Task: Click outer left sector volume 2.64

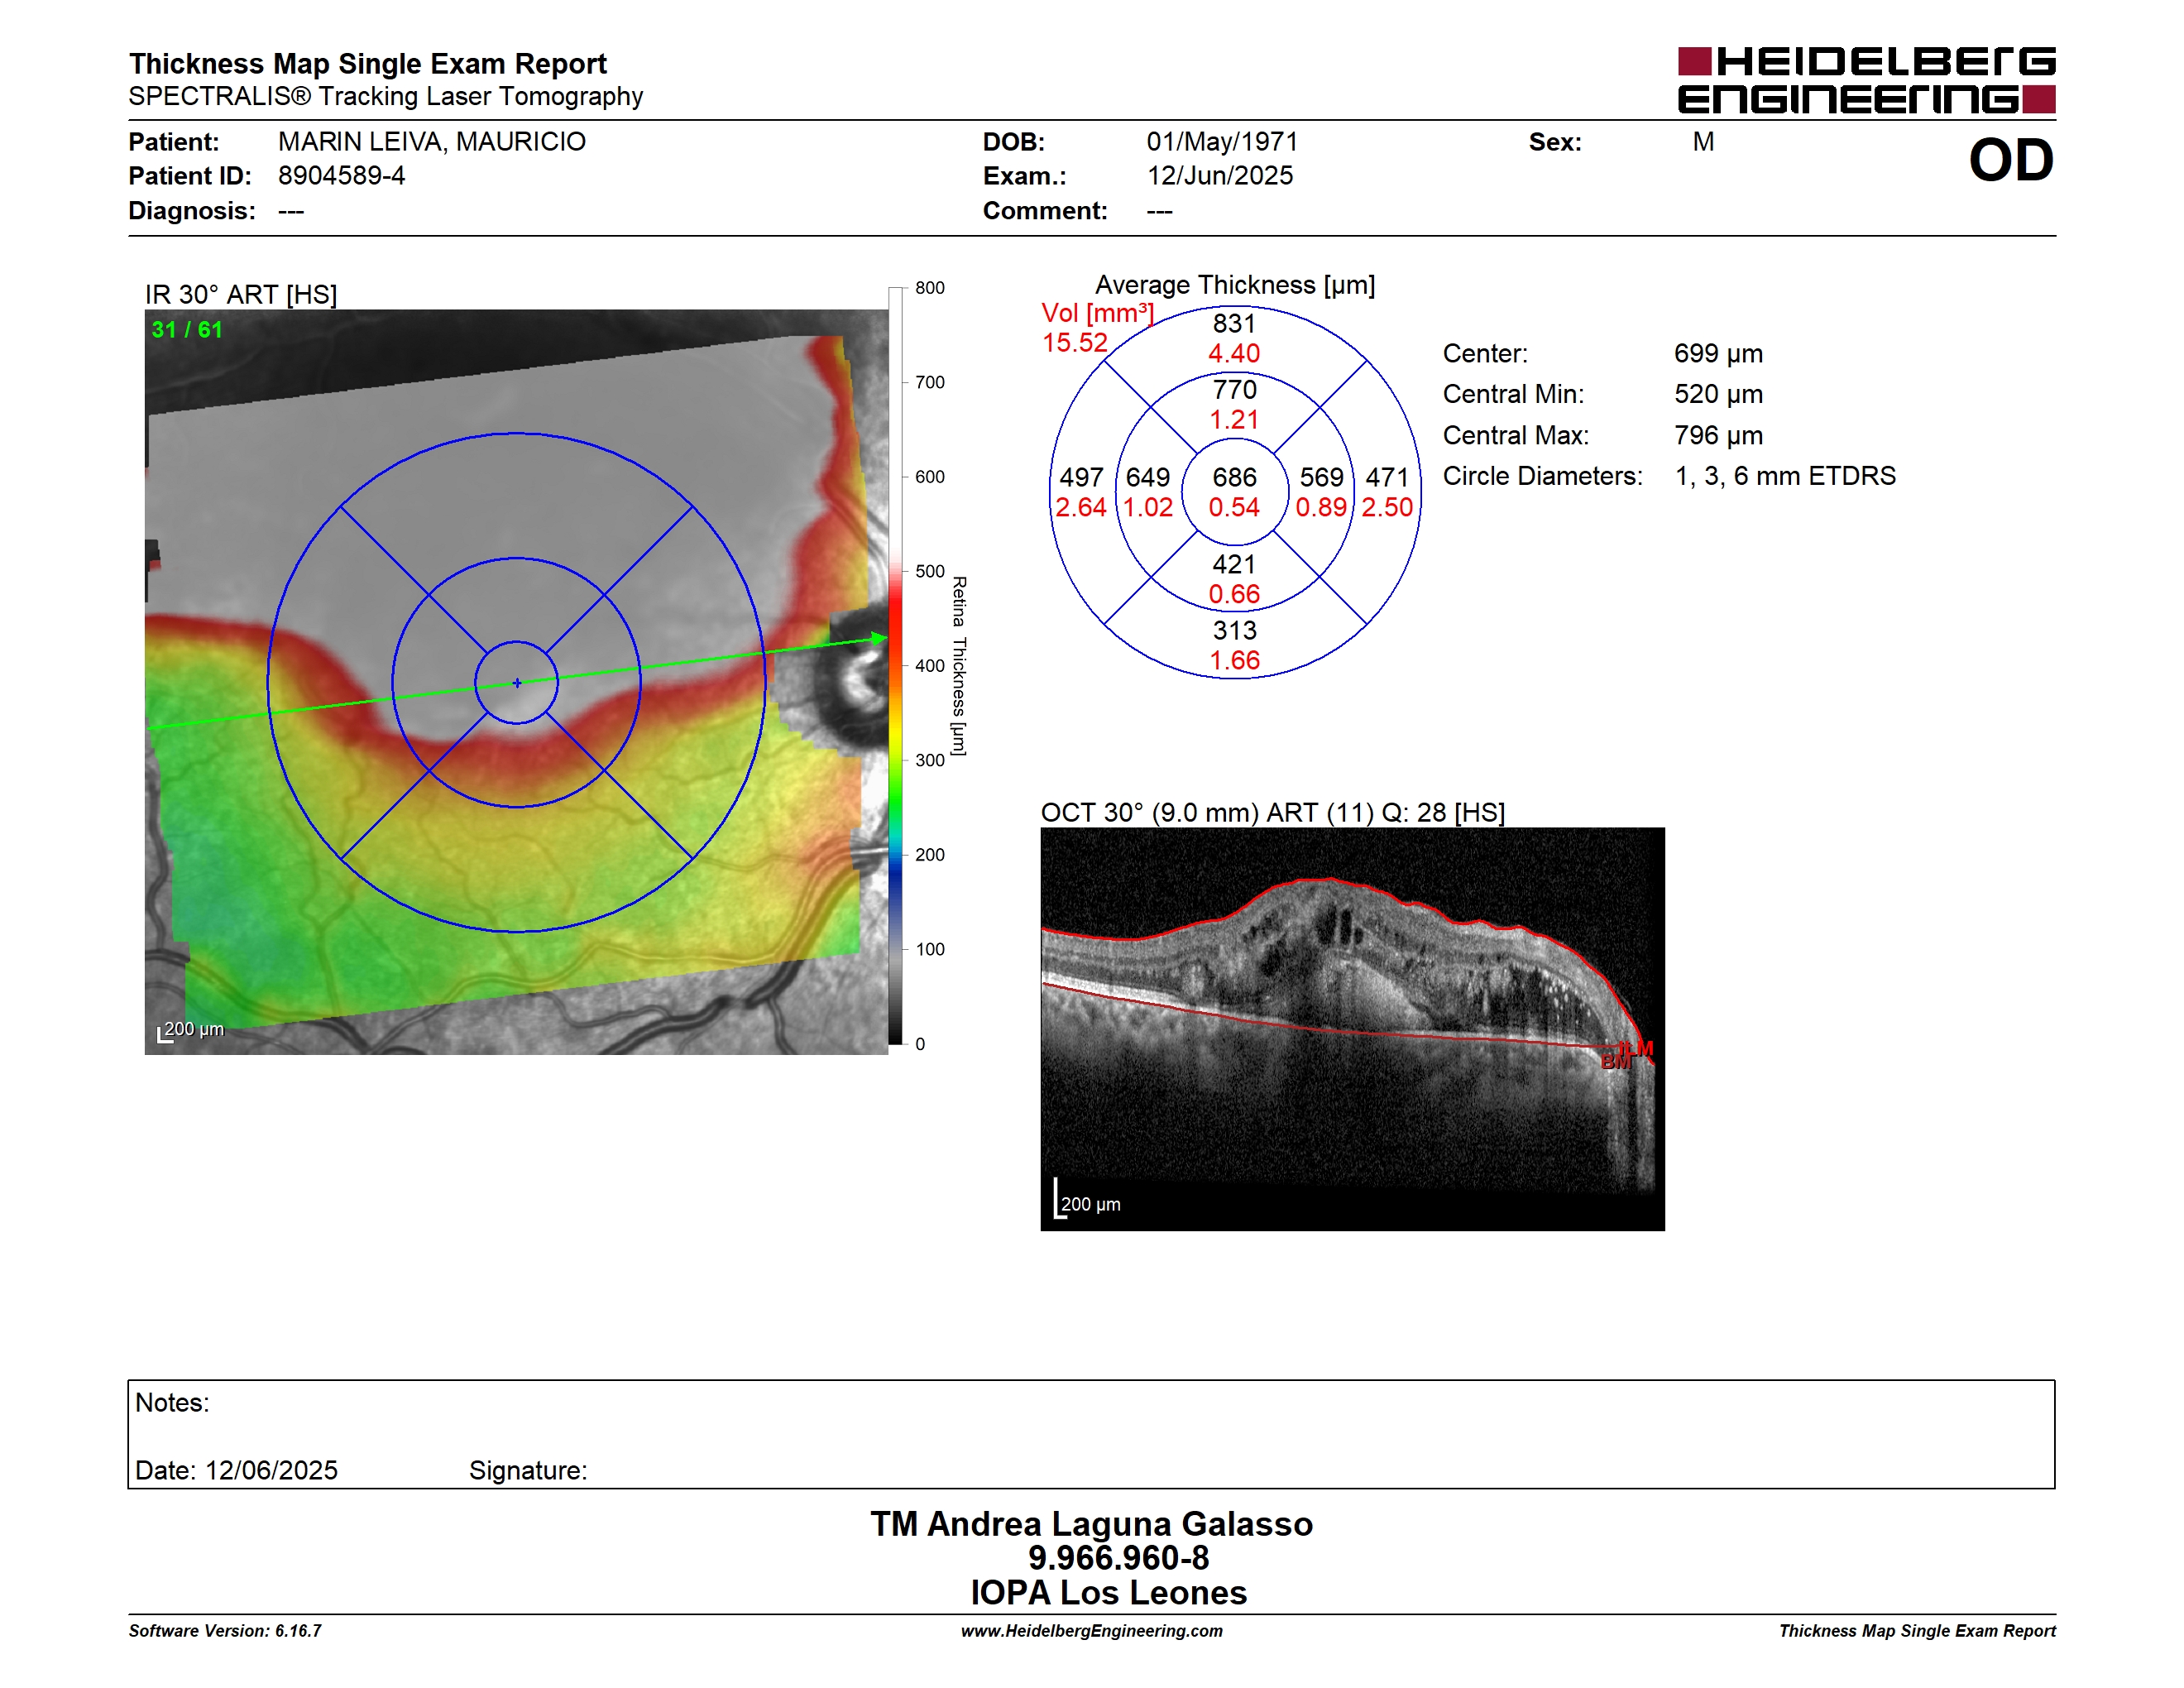Action: pos(1081,508)
